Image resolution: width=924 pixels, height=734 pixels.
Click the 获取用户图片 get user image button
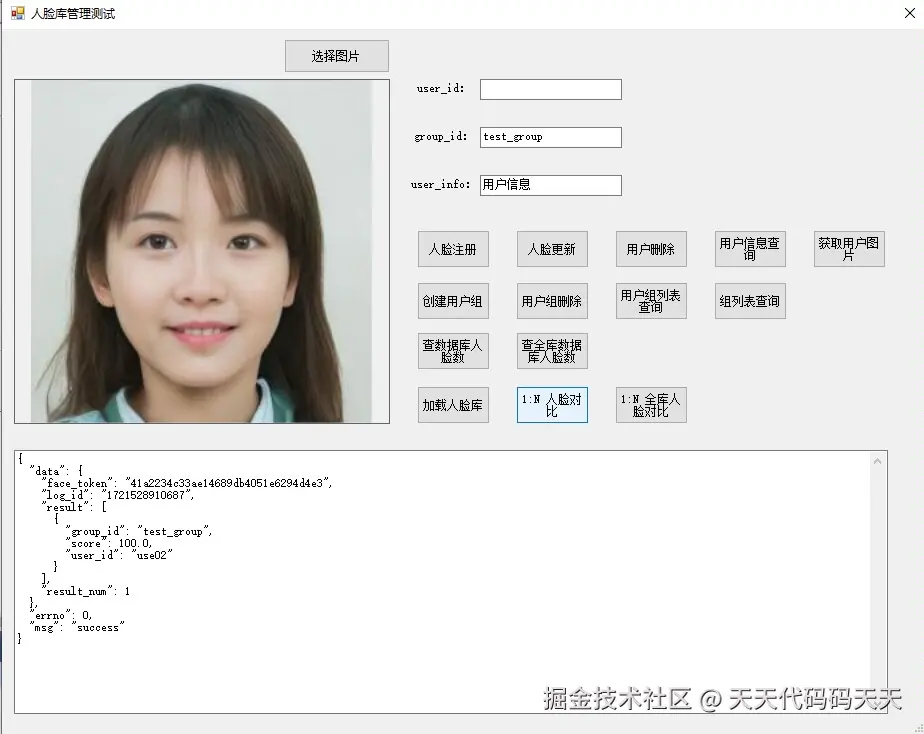[x=849, y=249]
